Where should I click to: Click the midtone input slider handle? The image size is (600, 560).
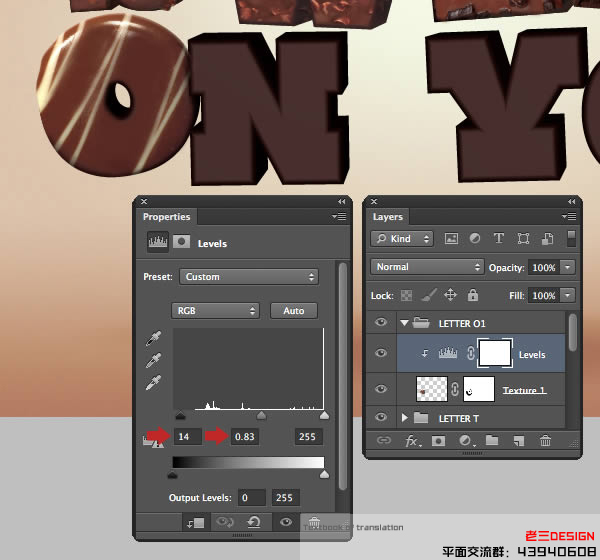(x=261, y=414)
